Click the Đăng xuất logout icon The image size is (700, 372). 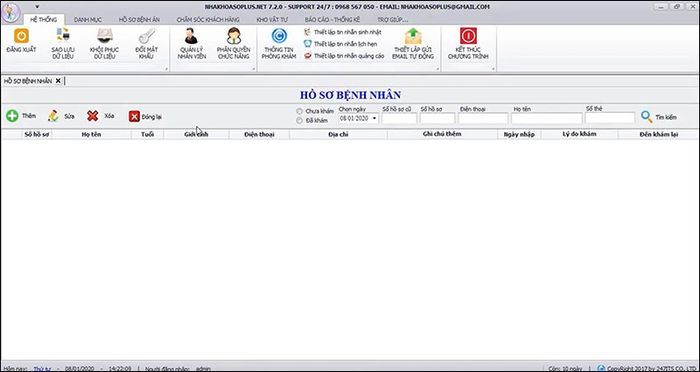click(x=21, y=36)
